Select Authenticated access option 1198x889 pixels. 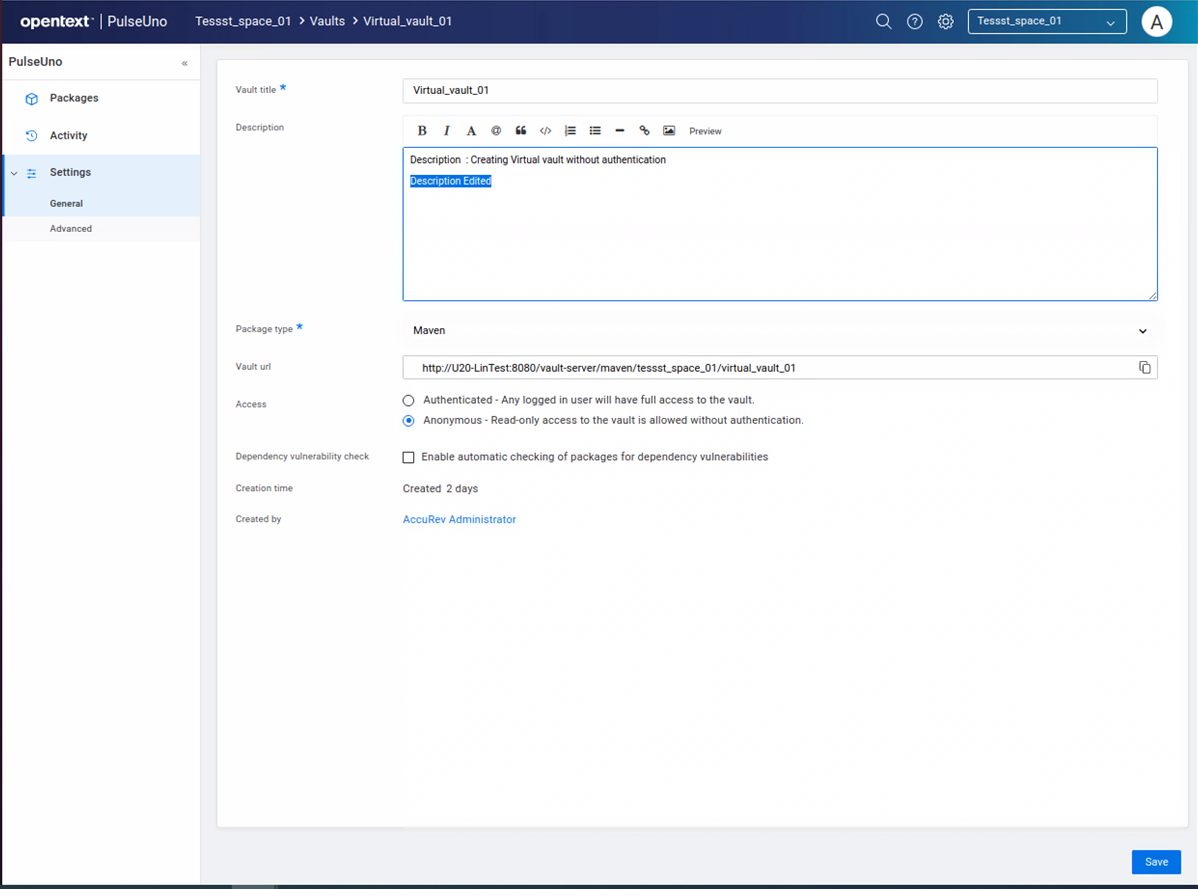click(x=408, y=400)
